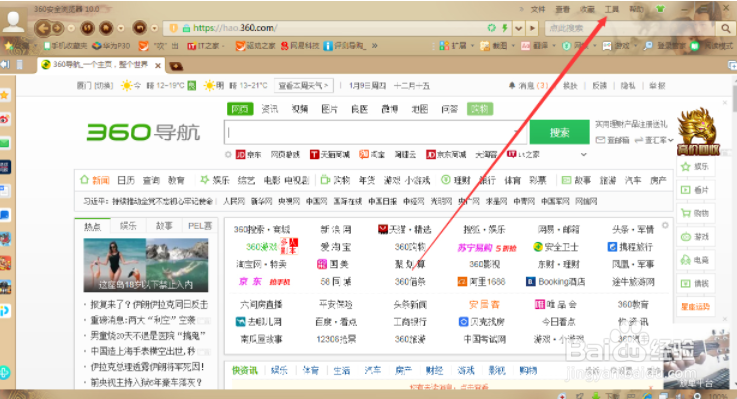Select the 网页 search tab
Image resolution: width=737 pixels, height=399 pixels.
240,109
